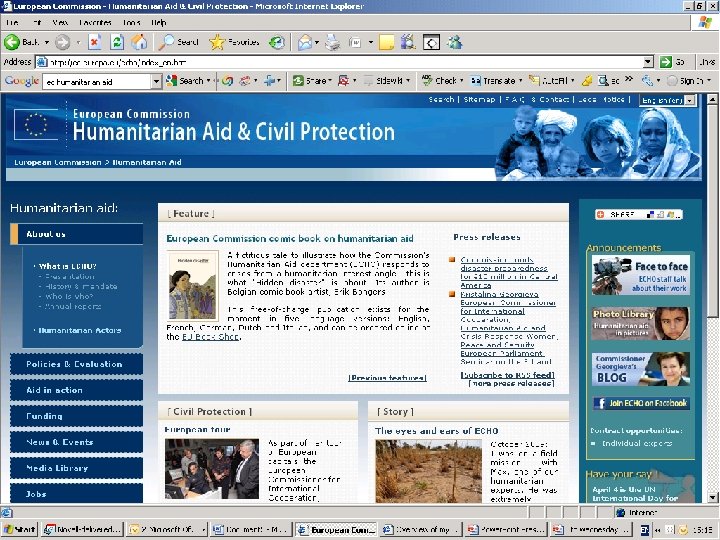Click Google toolbar Sidewiki button
Screen dimensions: 720x540
[383, 81]
